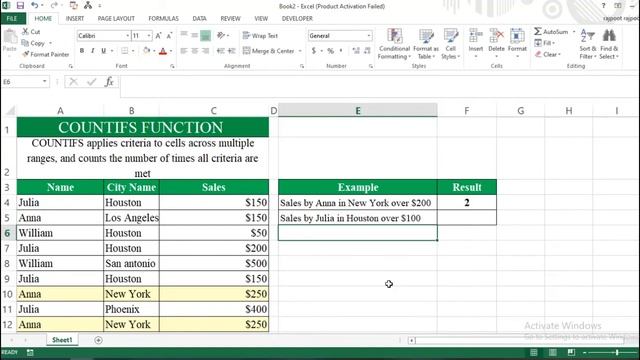Click the Orientation text angle icon
The image size is (640, 360).
coord(221,36)
